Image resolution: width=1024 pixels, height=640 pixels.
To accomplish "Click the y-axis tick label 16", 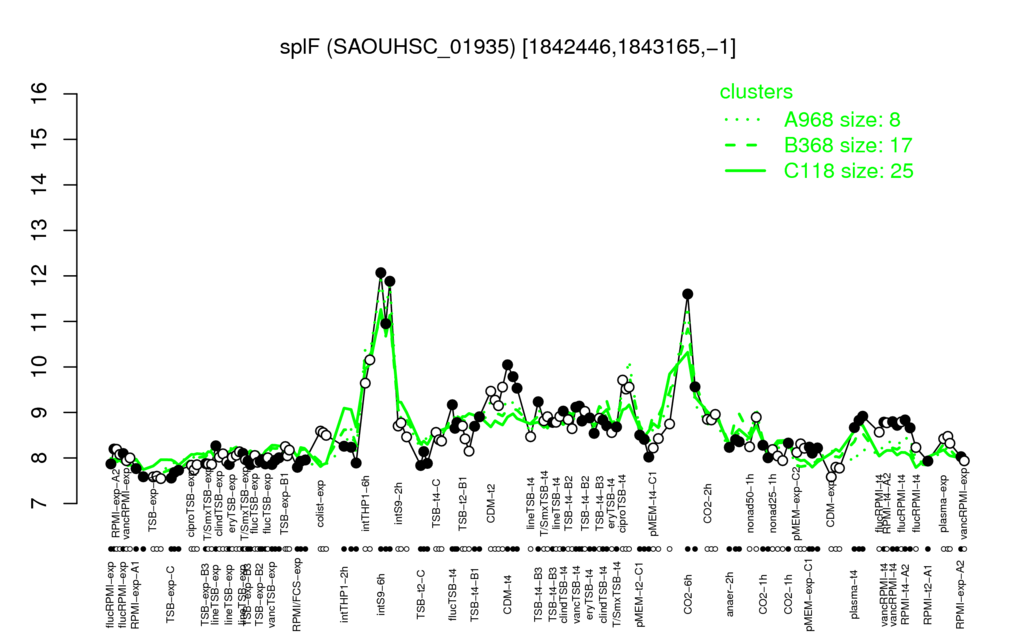I will click(x=40, y=94).
